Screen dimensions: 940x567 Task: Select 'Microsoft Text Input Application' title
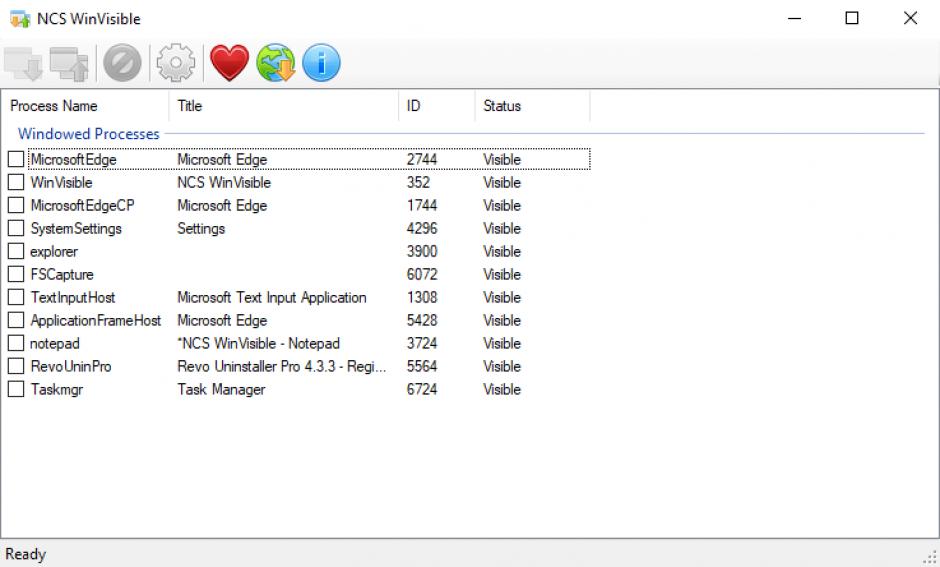(272, 297)
